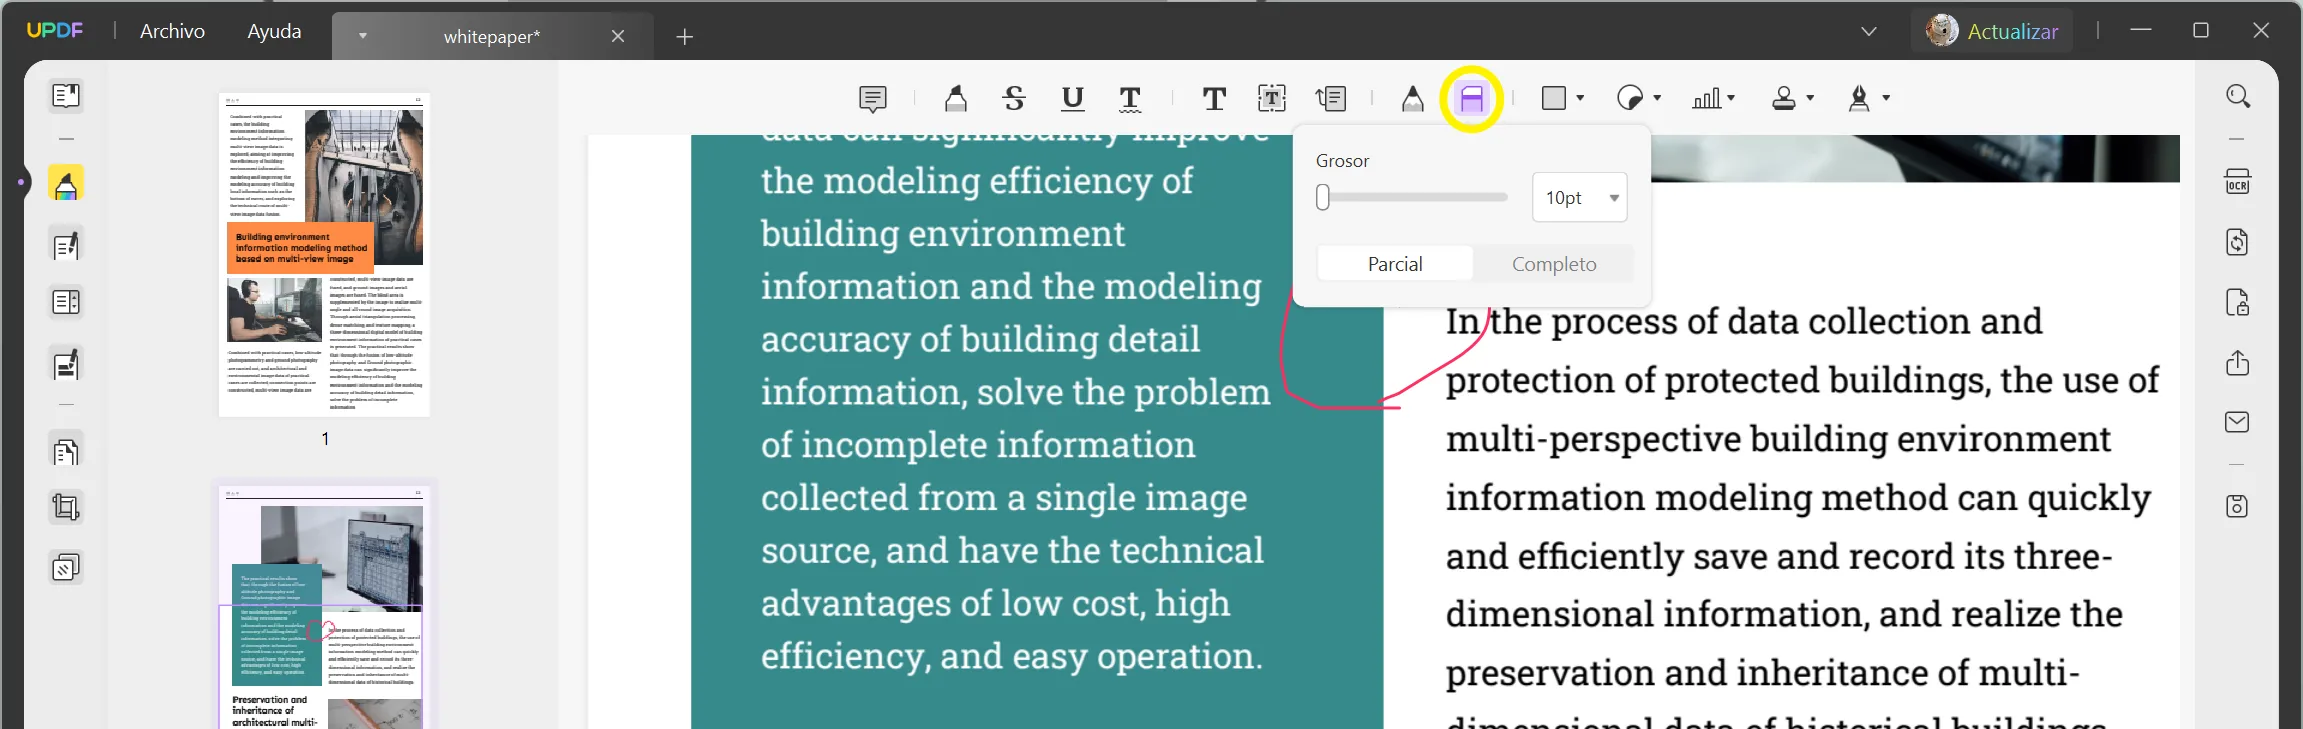Select page 2 thumbnail
This screenshot has height=729, width=2303.
tap(324, 608)
